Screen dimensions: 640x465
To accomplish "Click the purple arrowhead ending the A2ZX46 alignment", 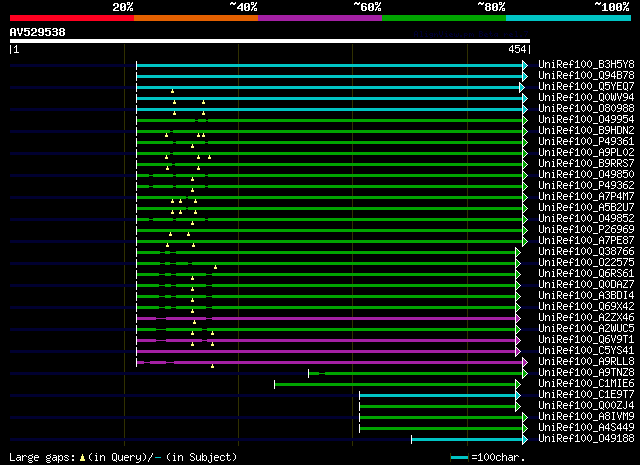I will click(518, 318).
